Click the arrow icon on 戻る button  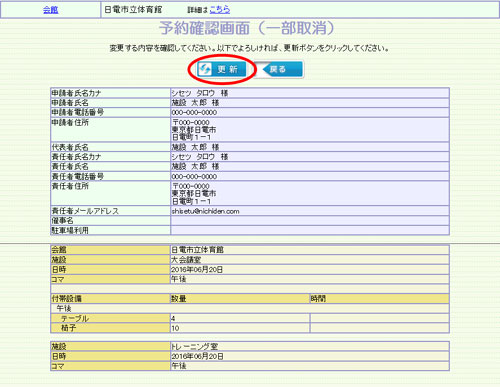click(267, 69)
